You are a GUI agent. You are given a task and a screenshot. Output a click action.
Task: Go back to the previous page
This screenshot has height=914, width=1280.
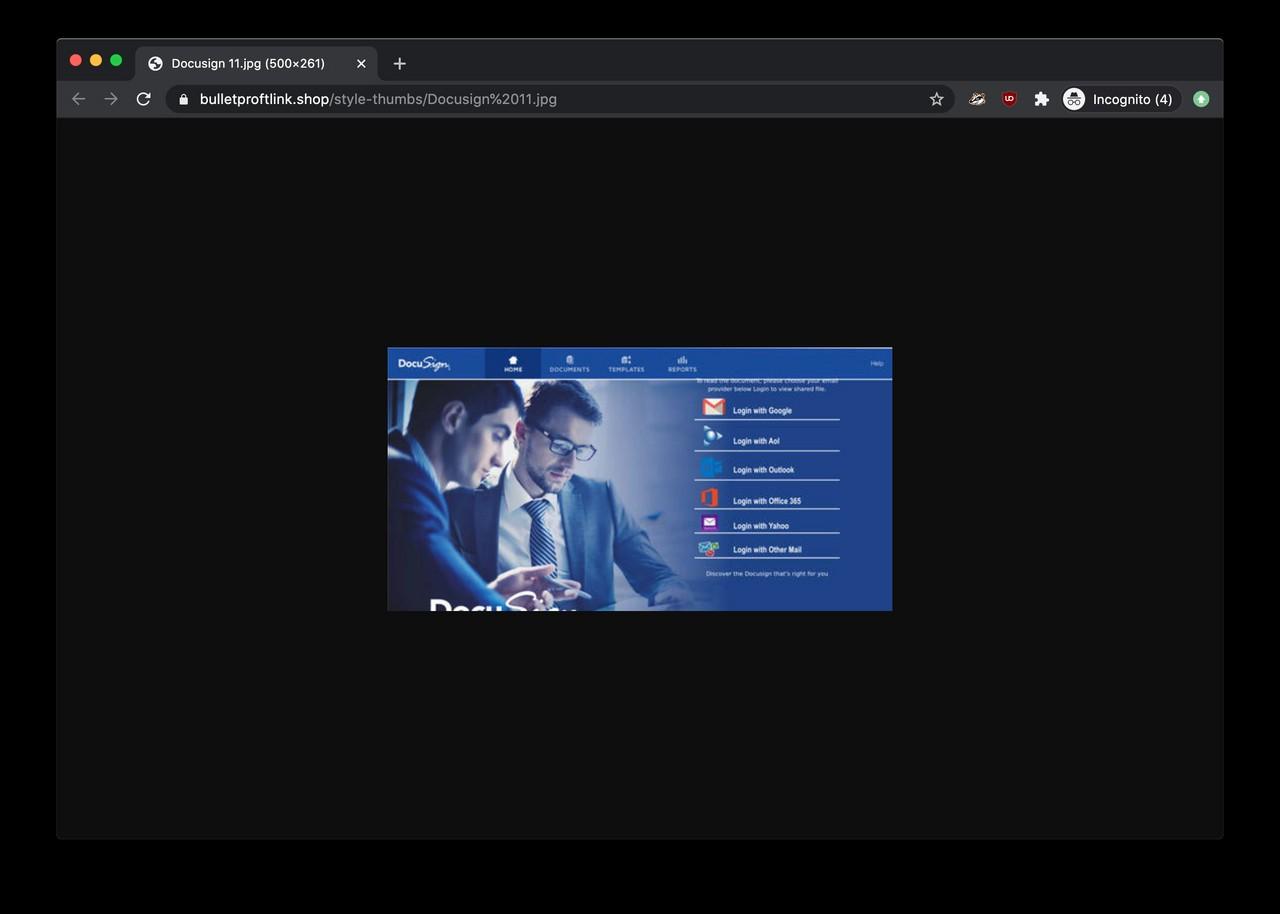click(x=79, y=99)
